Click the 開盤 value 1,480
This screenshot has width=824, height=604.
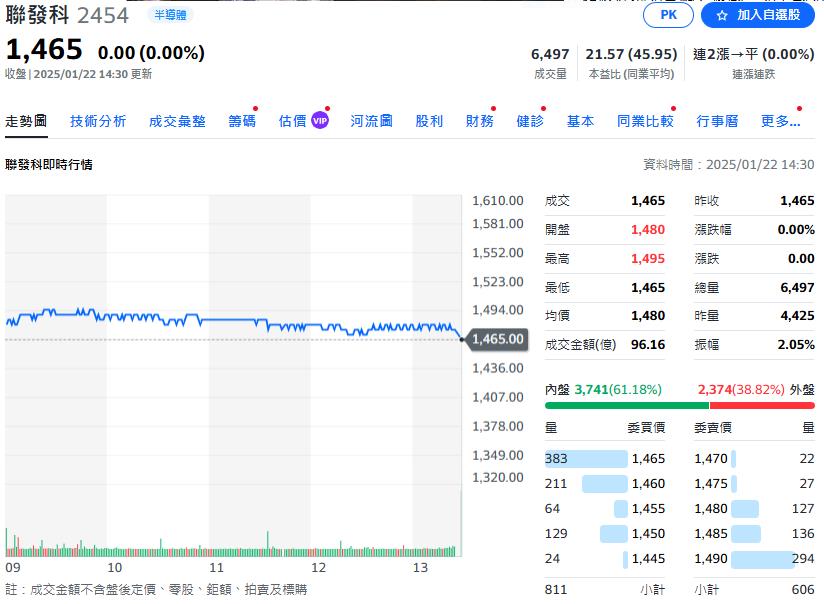648,230
